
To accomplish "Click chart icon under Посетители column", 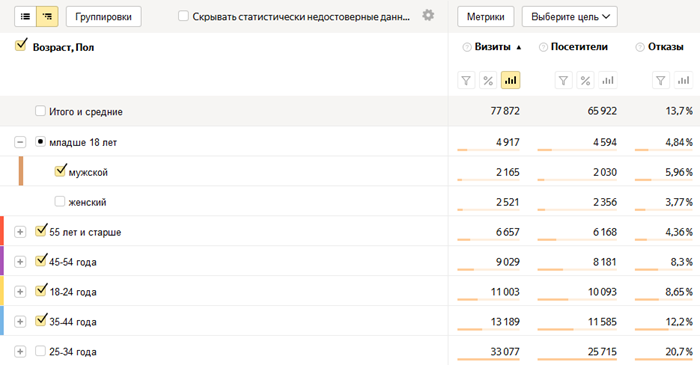I will tap(608, 80).
